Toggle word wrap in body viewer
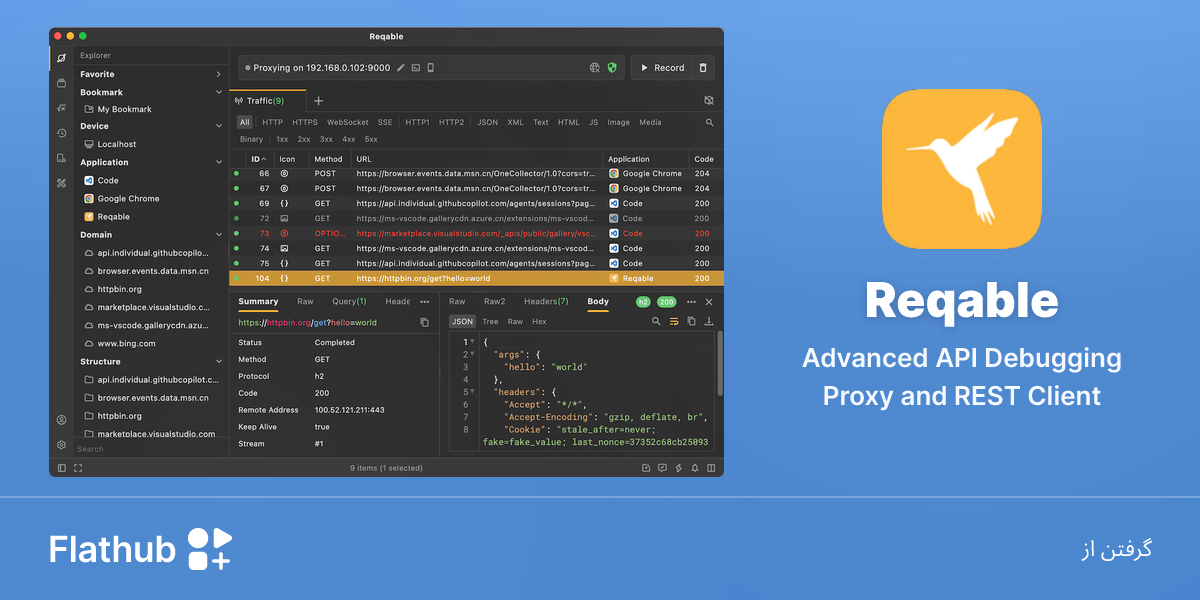The width and height of the screenshot is (1200, 600). point(674,322)
